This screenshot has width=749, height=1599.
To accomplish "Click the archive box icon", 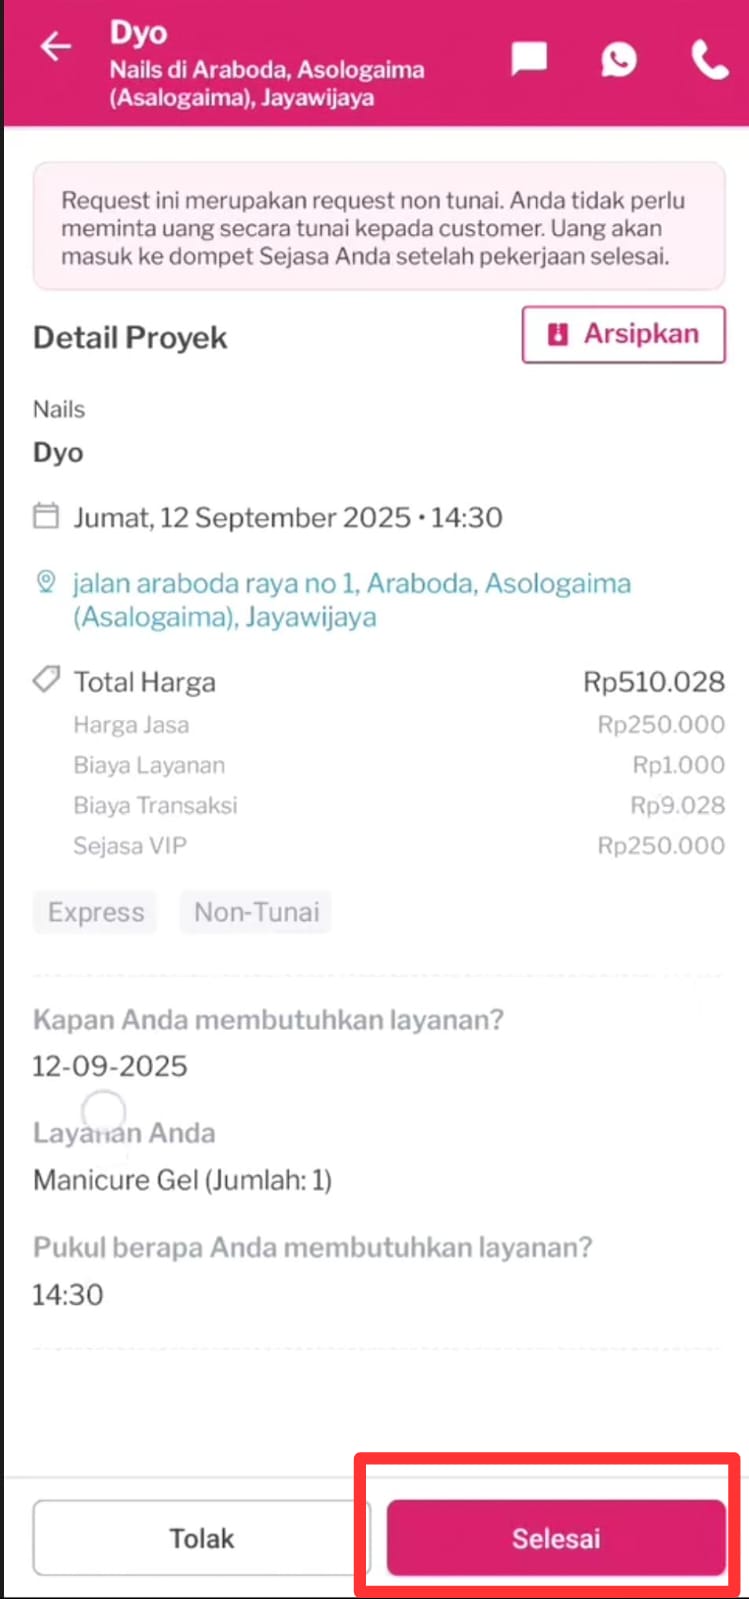I will 558,334.
